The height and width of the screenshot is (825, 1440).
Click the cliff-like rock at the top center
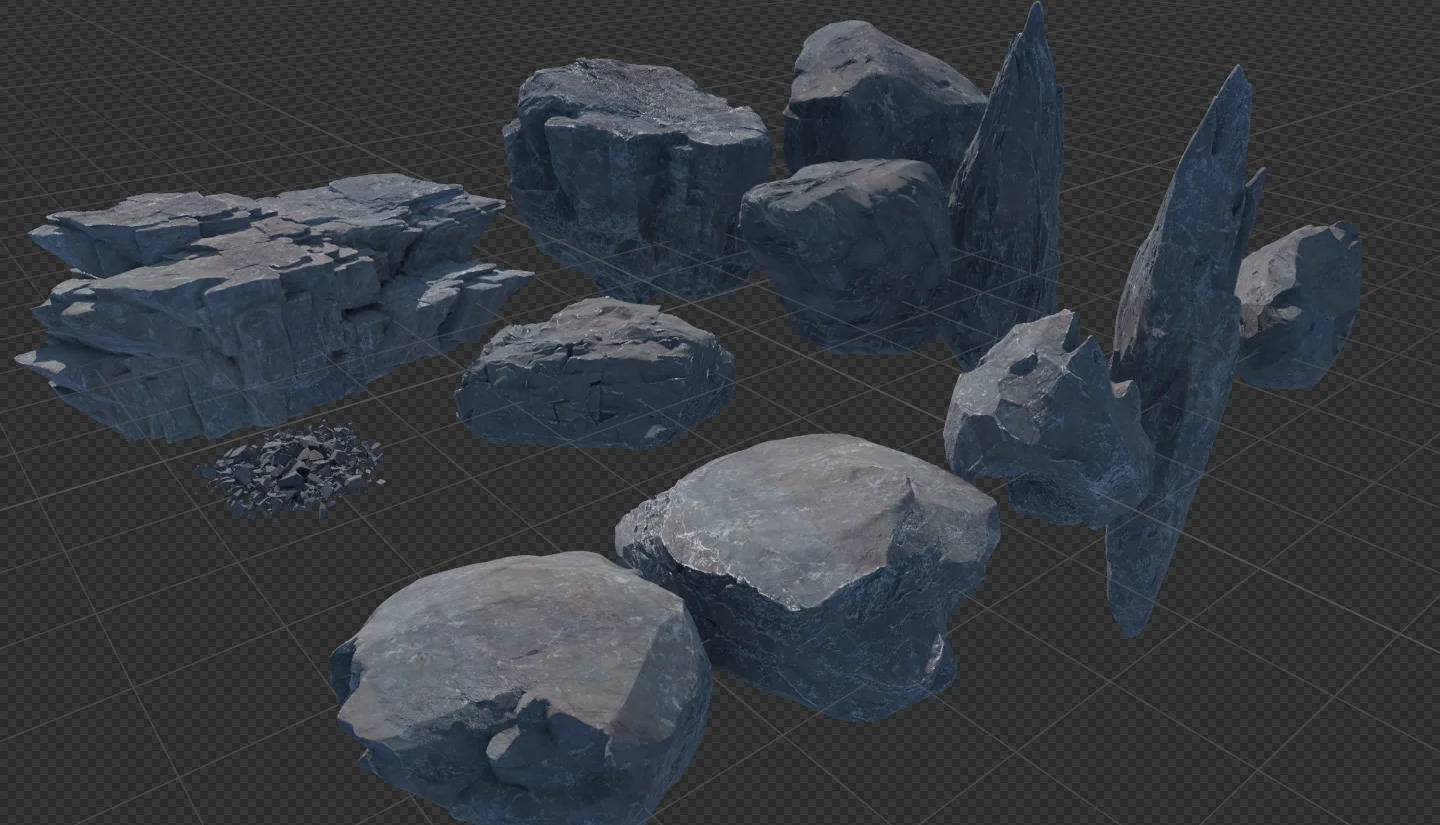pos(640,160)
